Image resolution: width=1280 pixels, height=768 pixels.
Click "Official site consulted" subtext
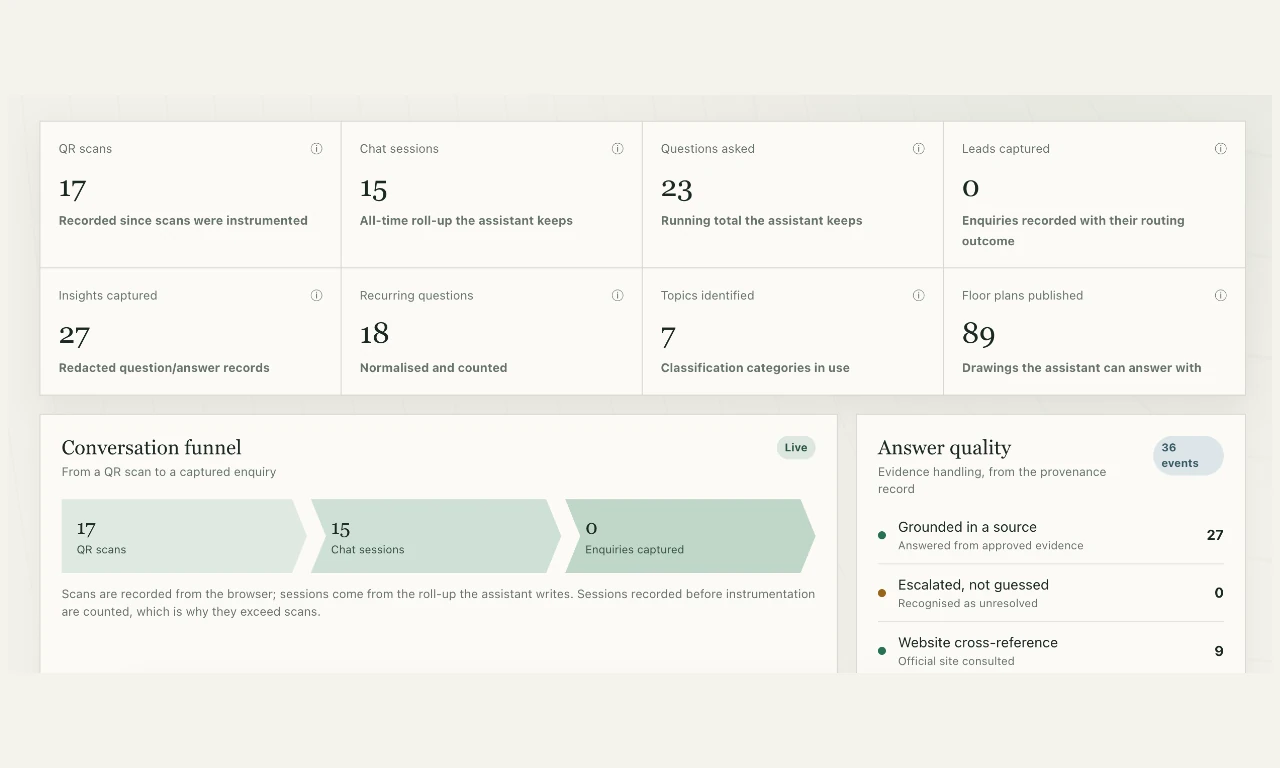point(956,662)
